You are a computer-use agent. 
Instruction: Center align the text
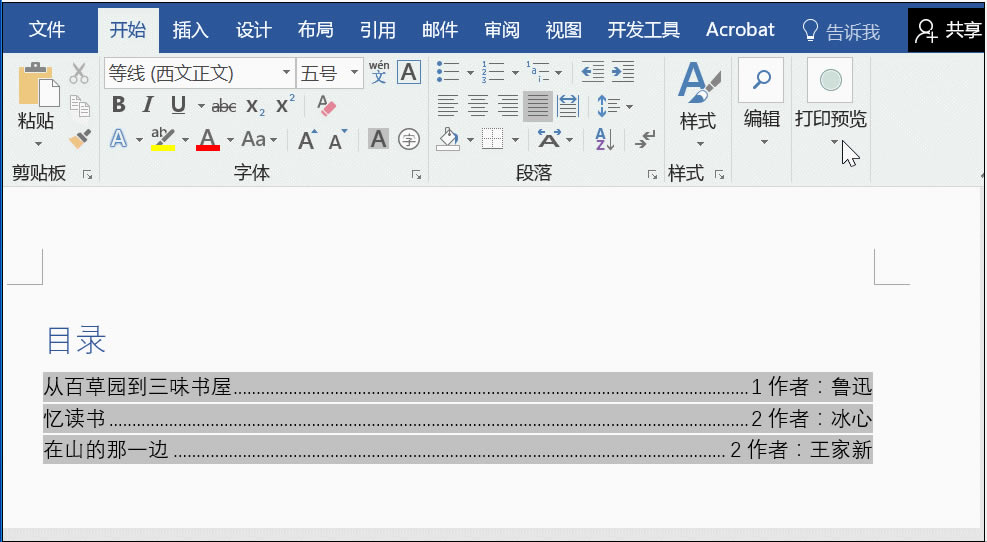coord(478,106)
